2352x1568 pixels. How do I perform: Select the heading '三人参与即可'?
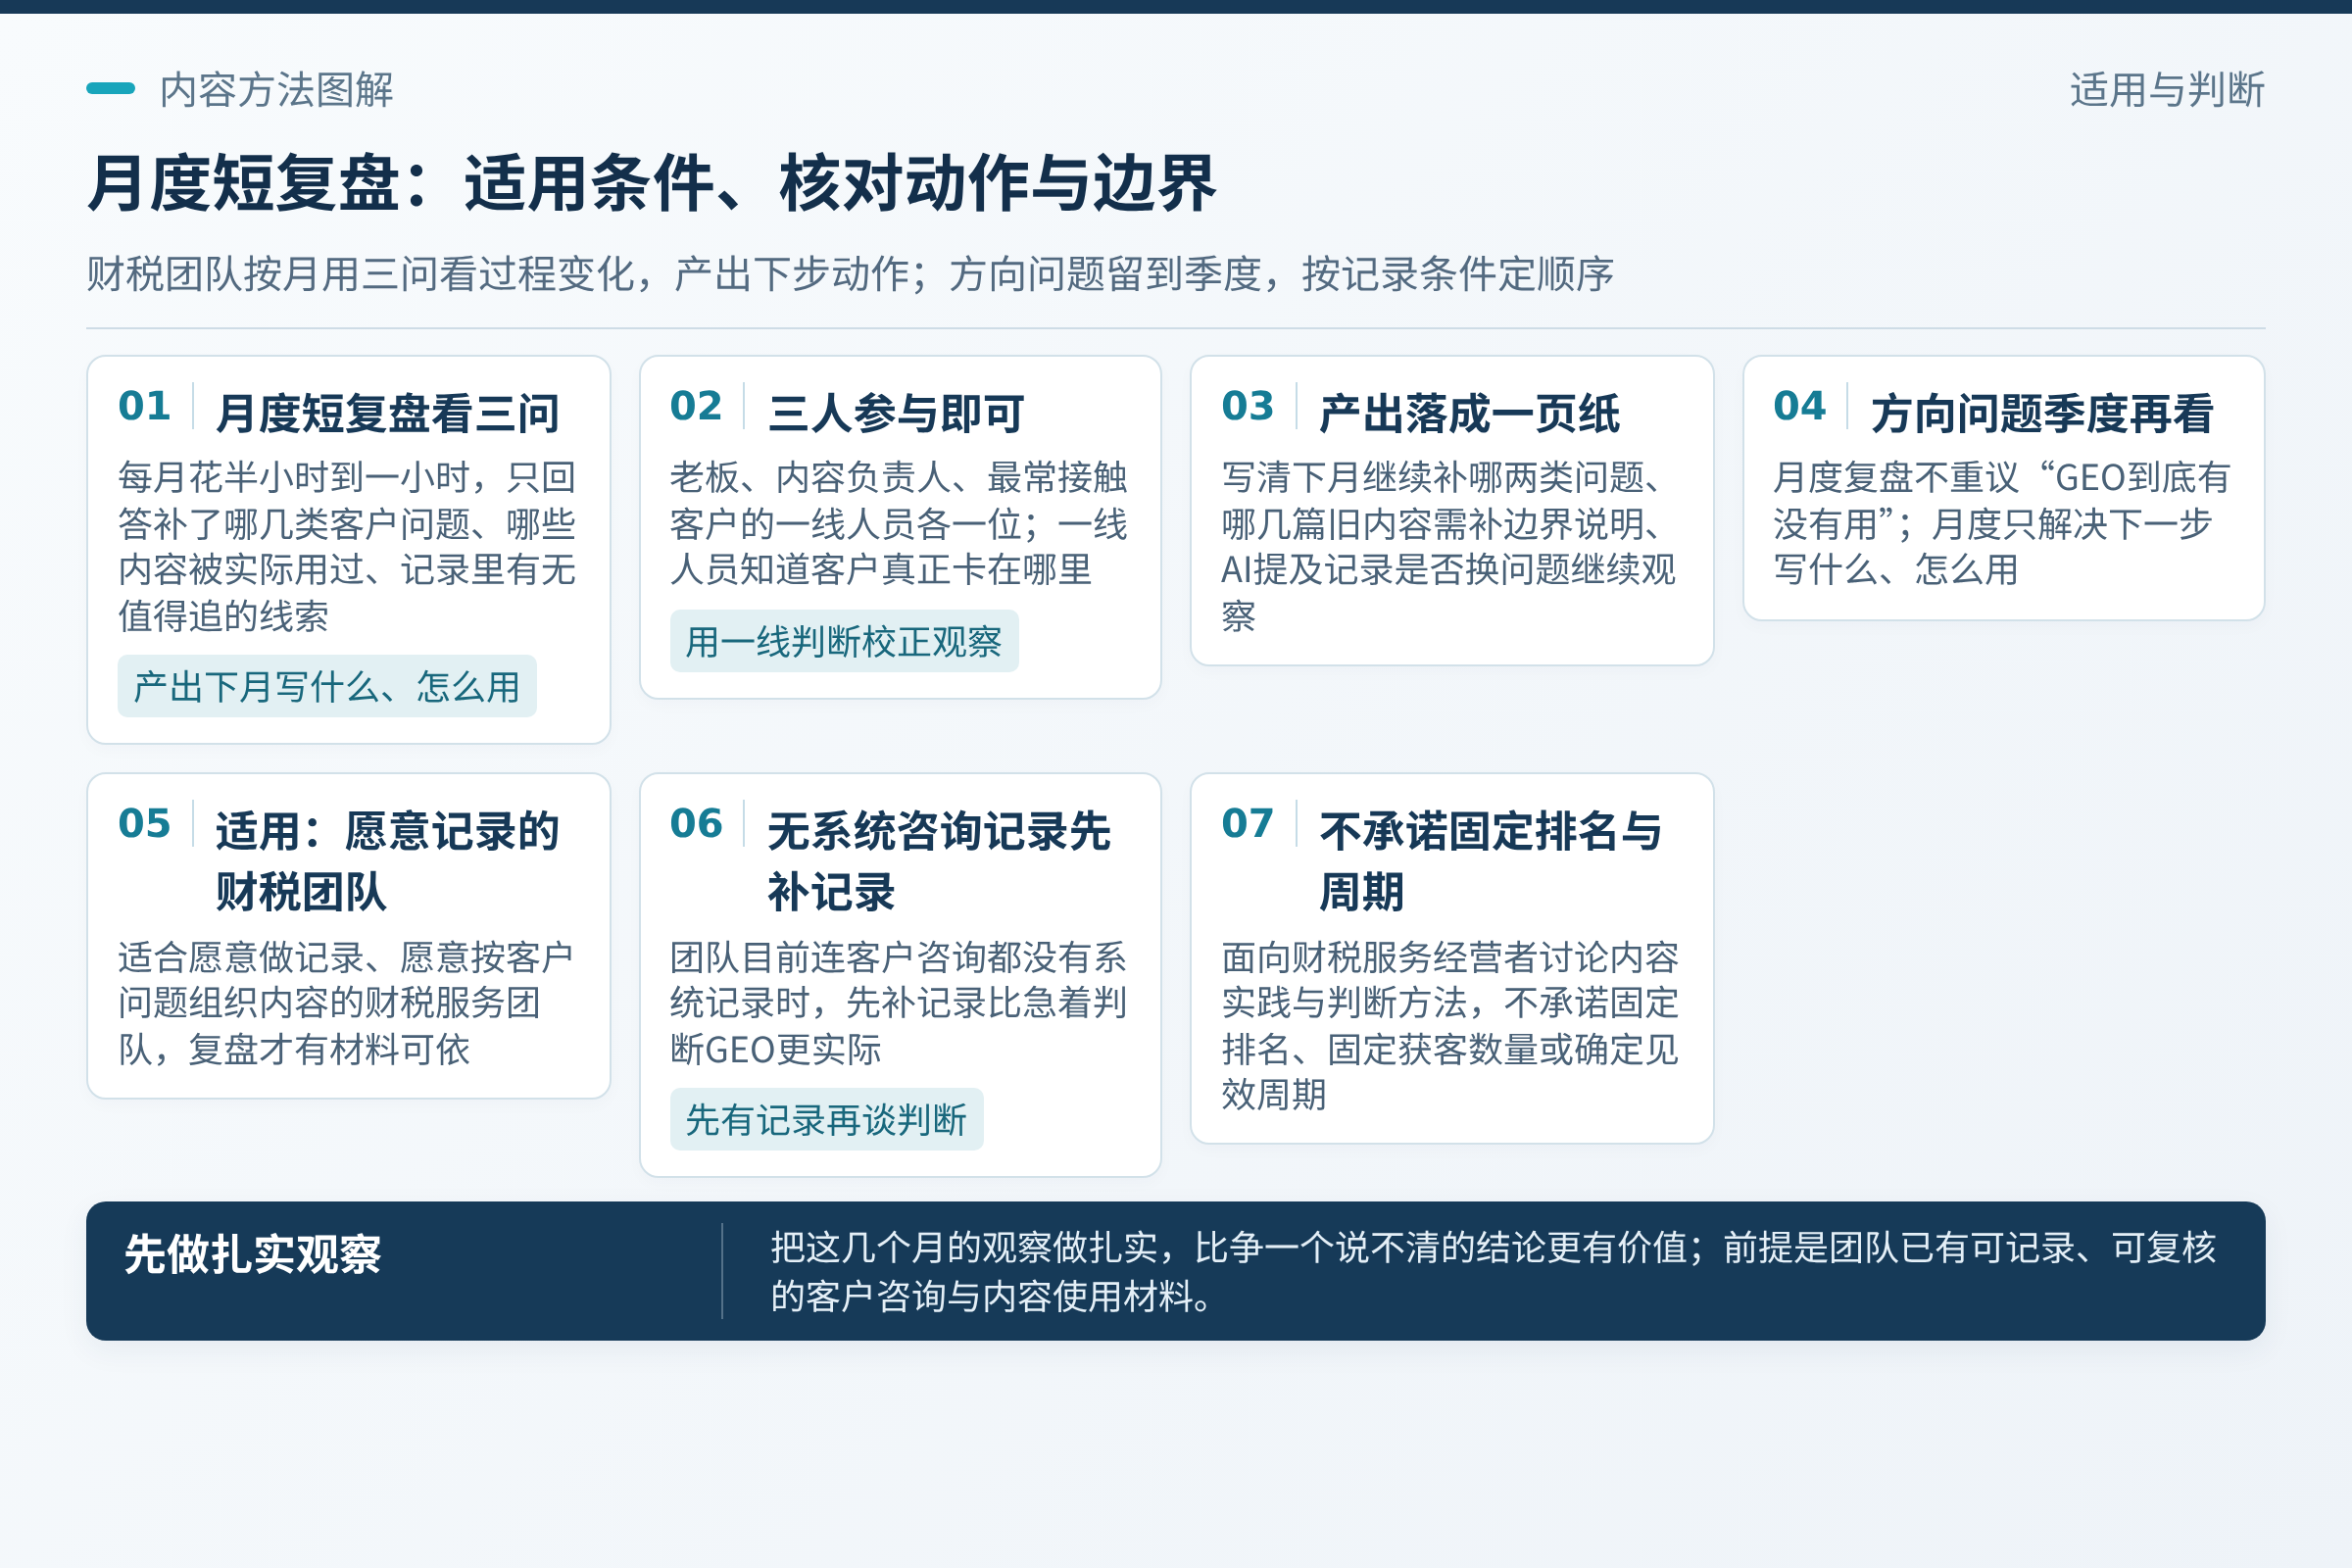tap(896, 413)
